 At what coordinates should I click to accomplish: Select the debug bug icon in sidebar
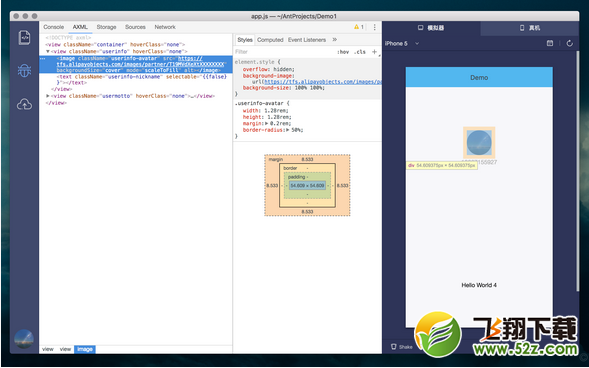point(24,71)
